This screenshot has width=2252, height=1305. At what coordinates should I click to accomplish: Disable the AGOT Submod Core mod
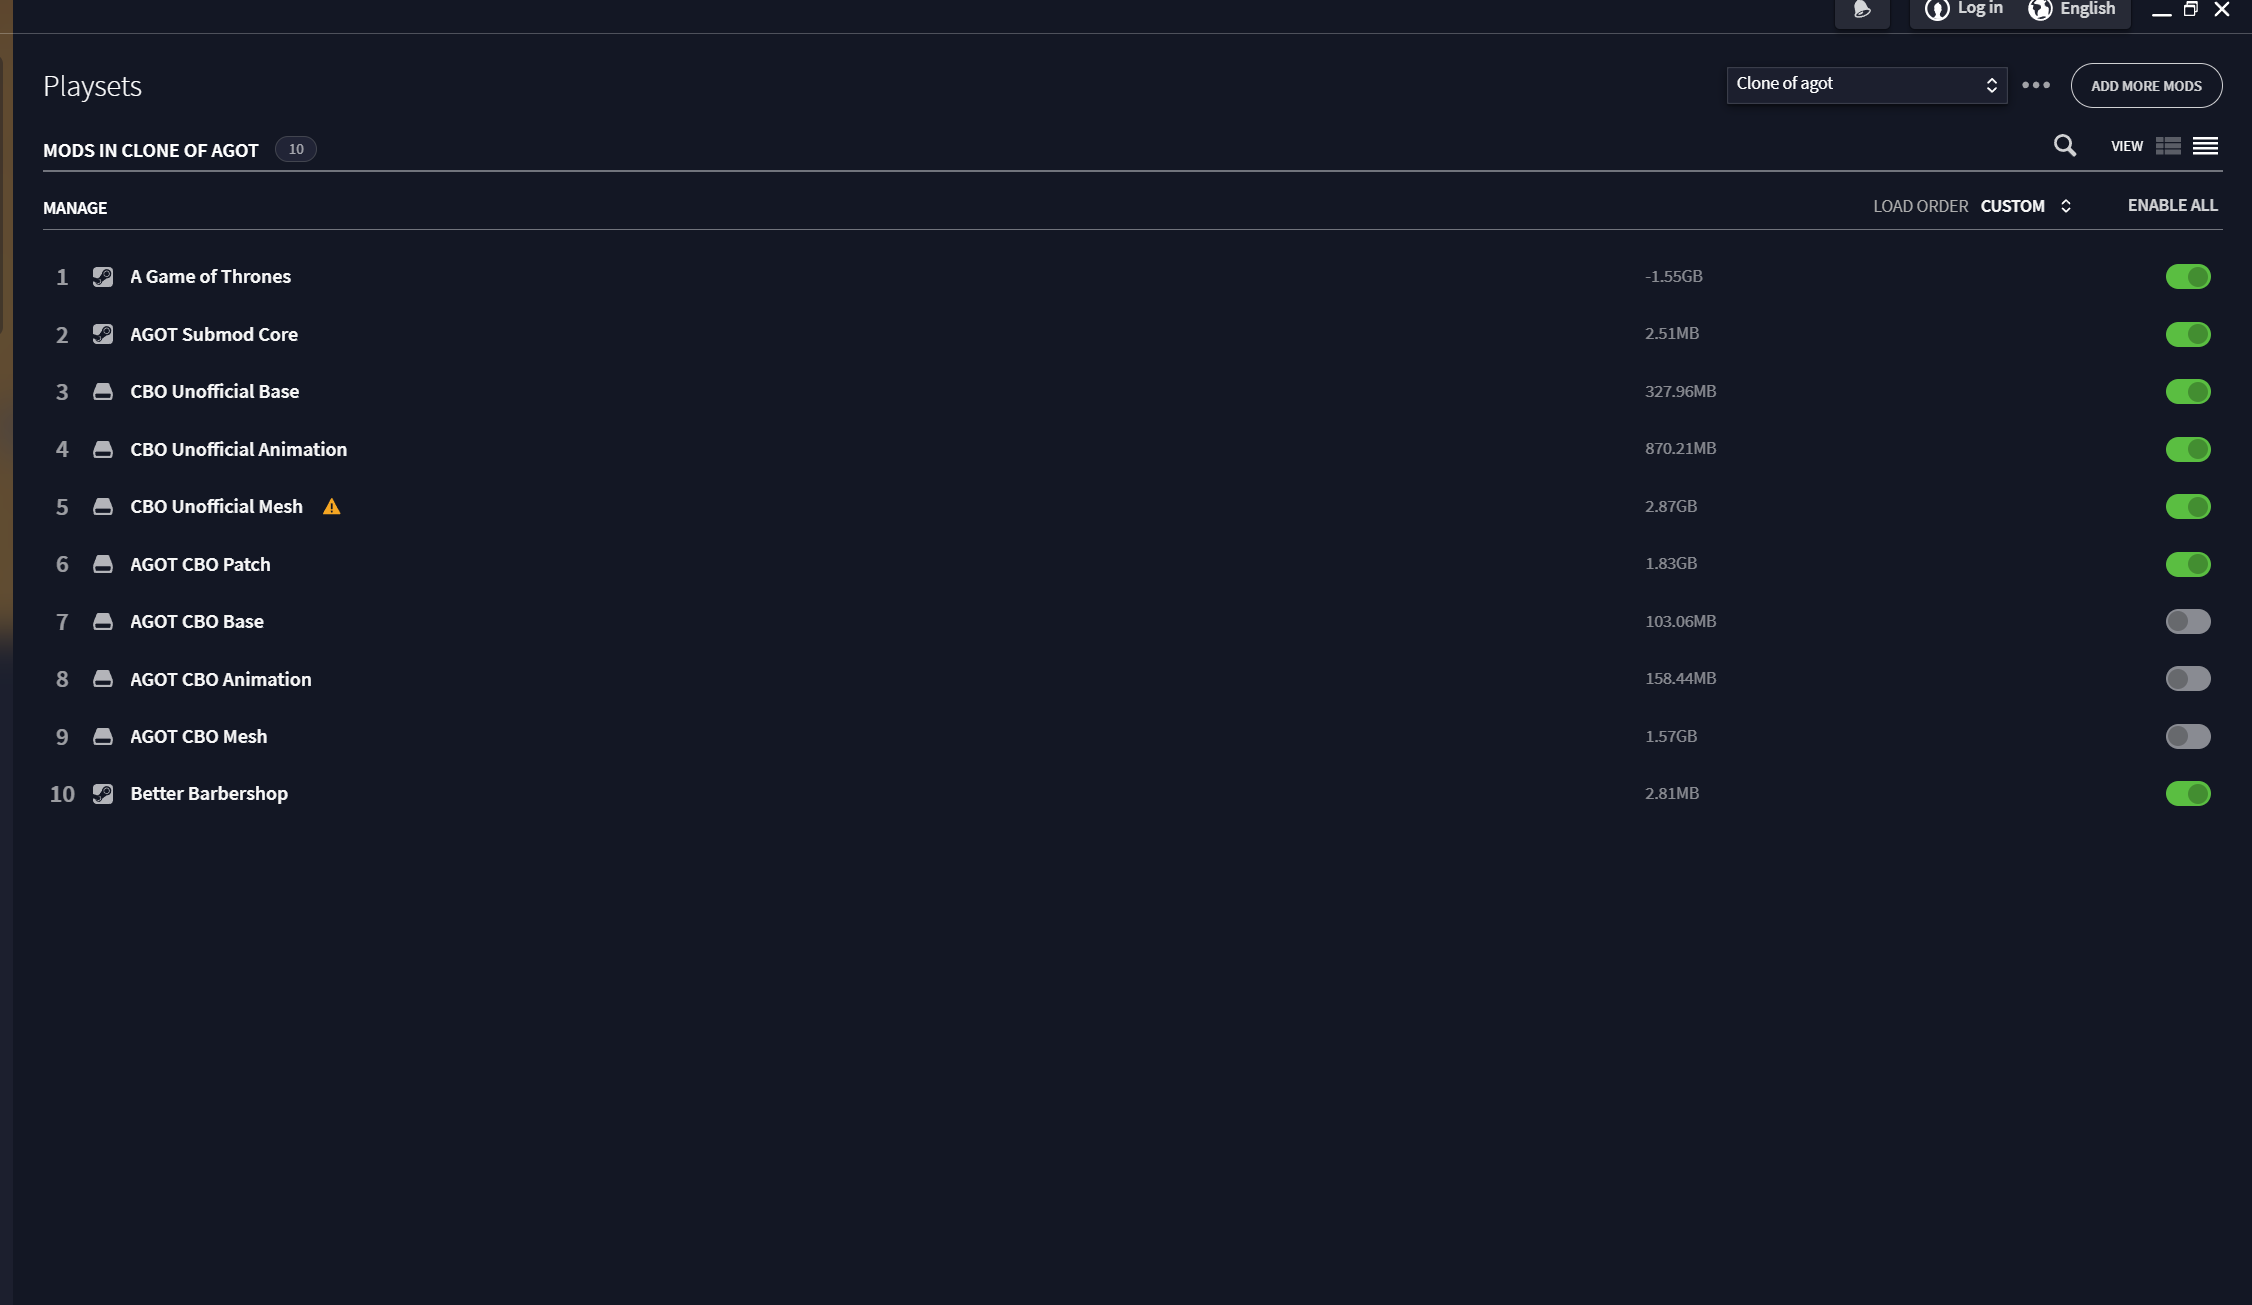pos(2188,334)
